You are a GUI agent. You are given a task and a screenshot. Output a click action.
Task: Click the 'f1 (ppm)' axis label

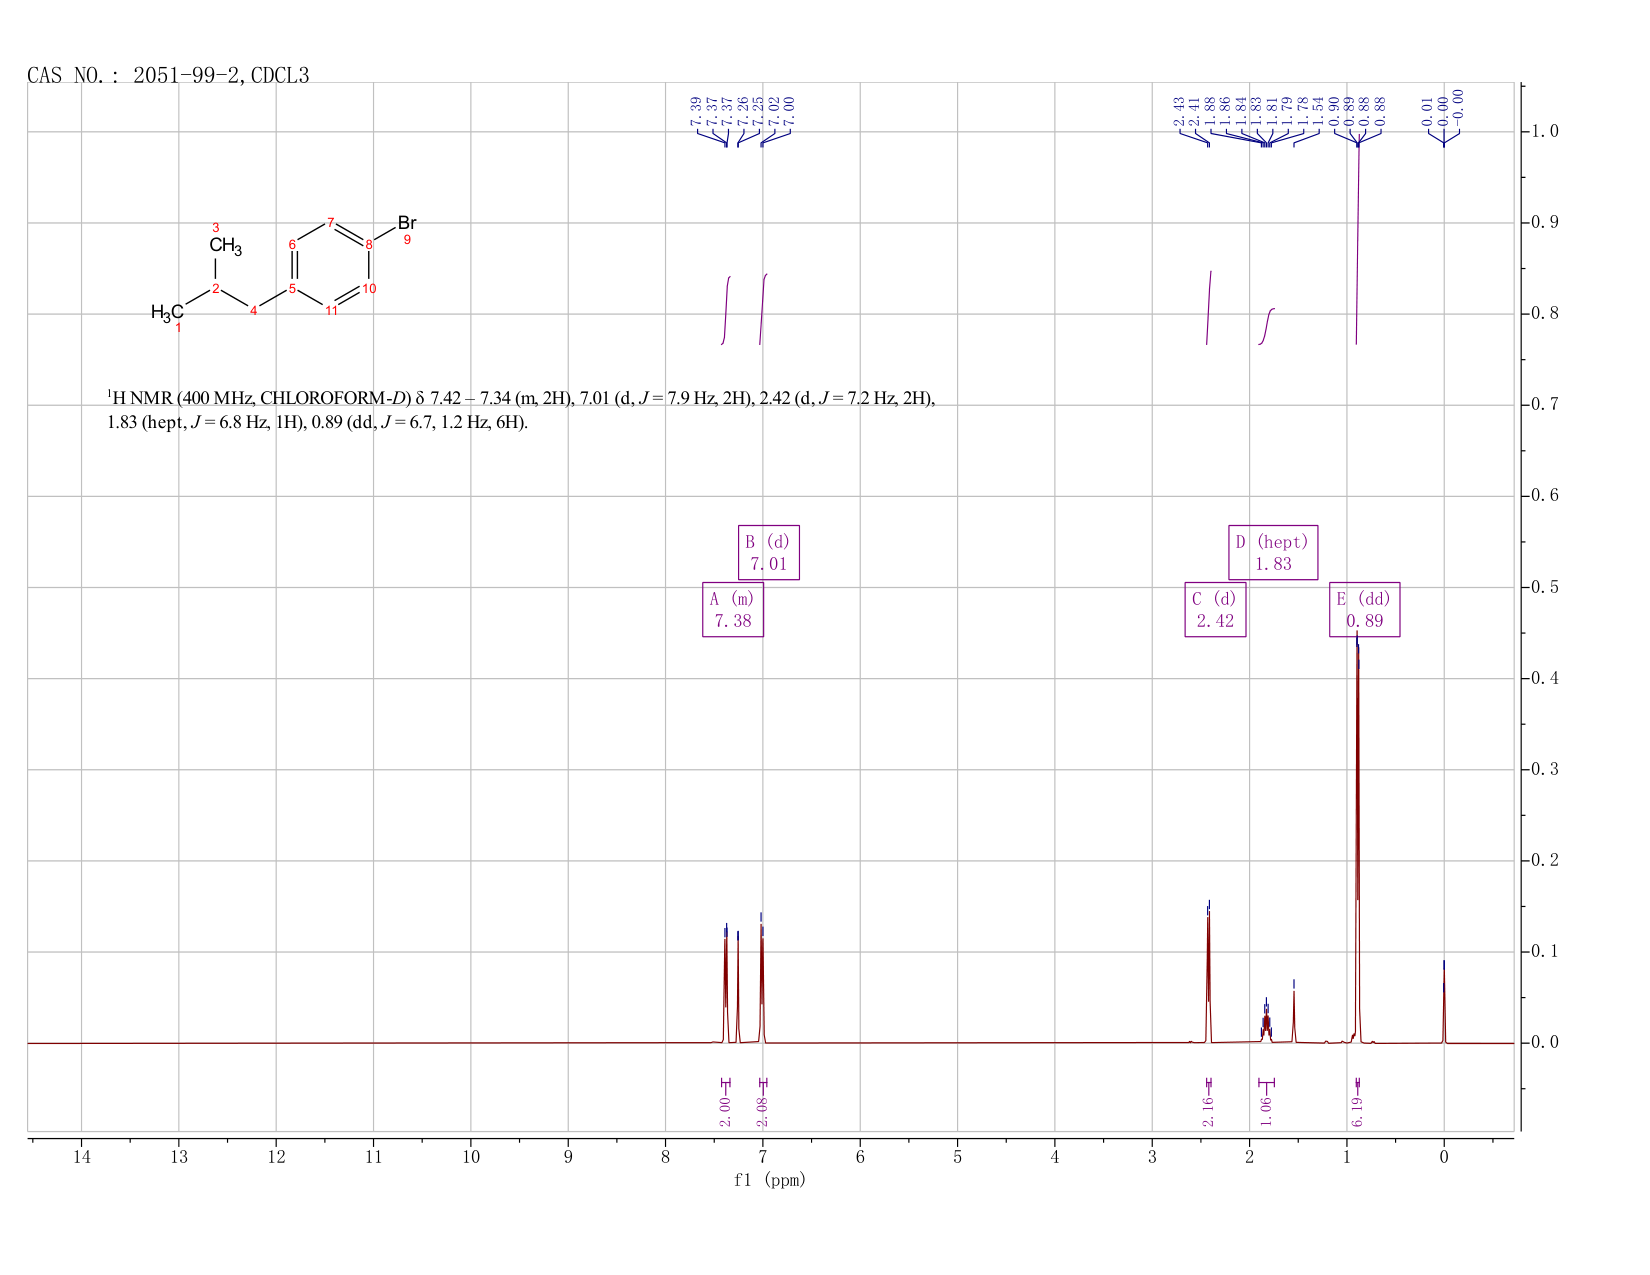[770, 1180]
